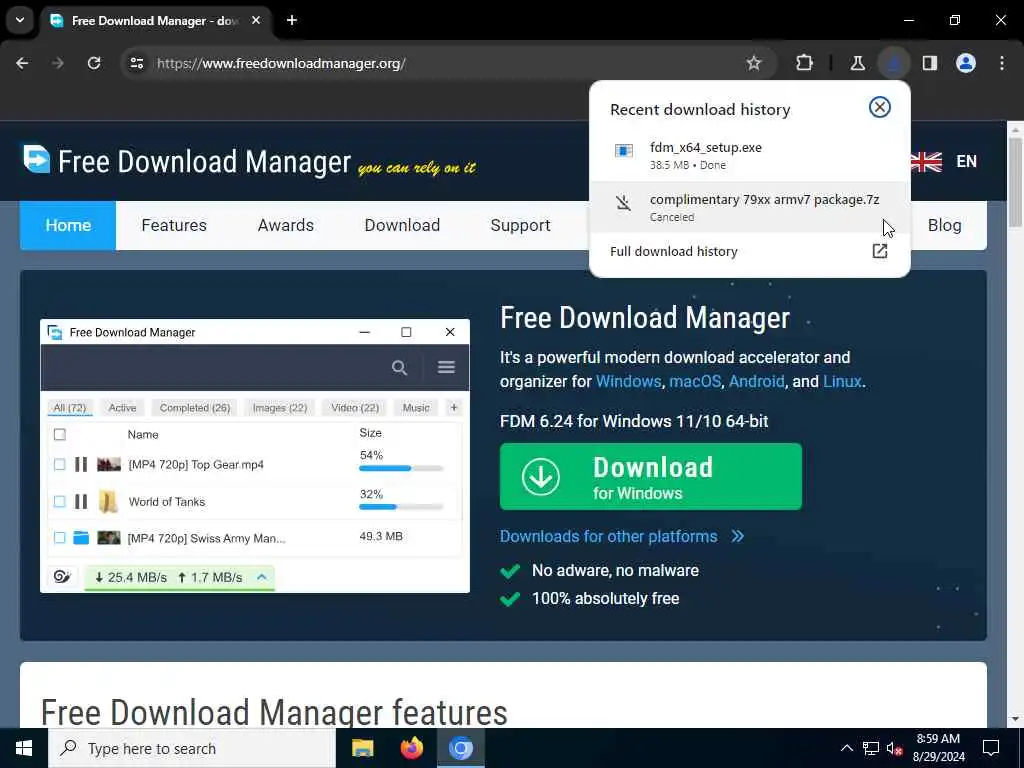Click the green Download for Windows button

[650, 476]
